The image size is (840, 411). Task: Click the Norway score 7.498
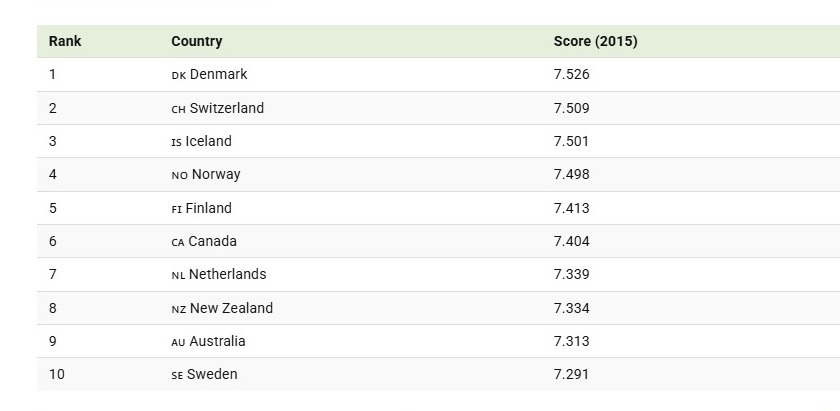coord(572,174)
